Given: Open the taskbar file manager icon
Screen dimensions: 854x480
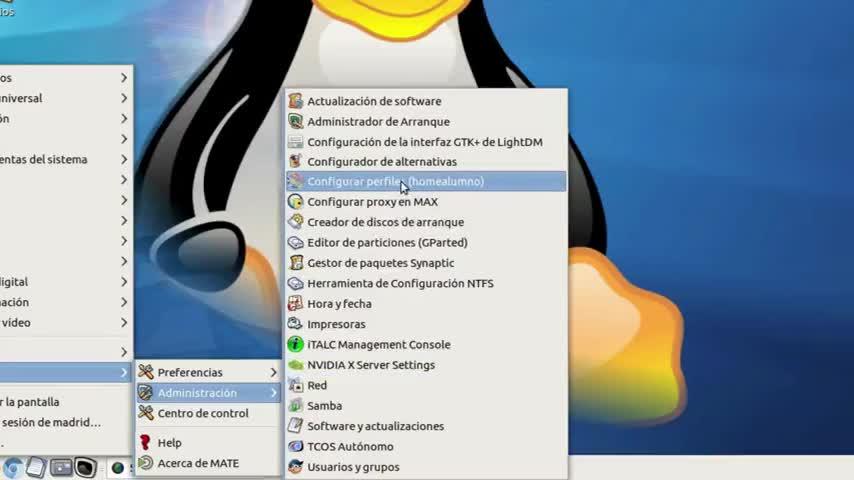Looking at the screenshot, I should point(61,467).
